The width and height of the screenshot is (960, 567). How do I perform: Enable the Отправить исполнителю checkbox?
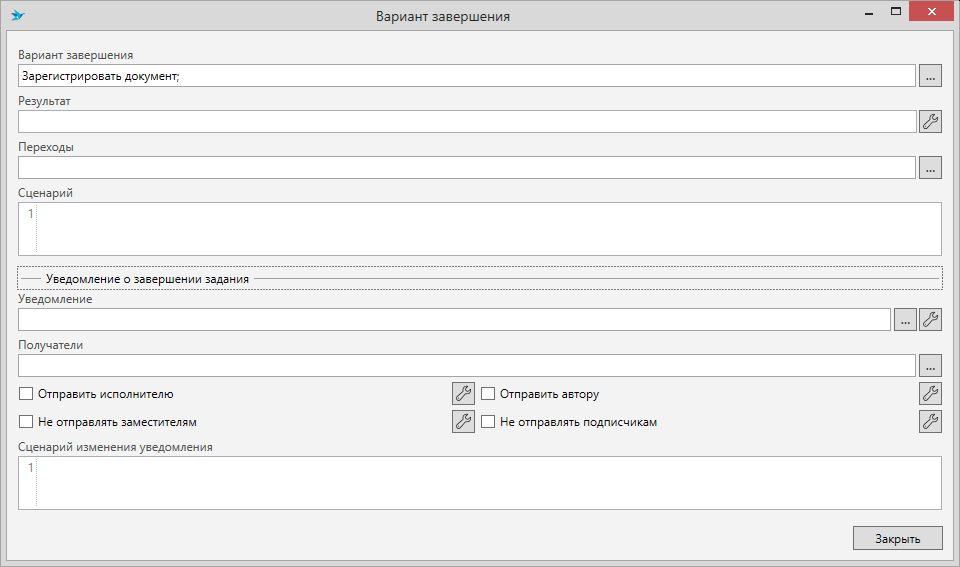click(x=27, y=394)
